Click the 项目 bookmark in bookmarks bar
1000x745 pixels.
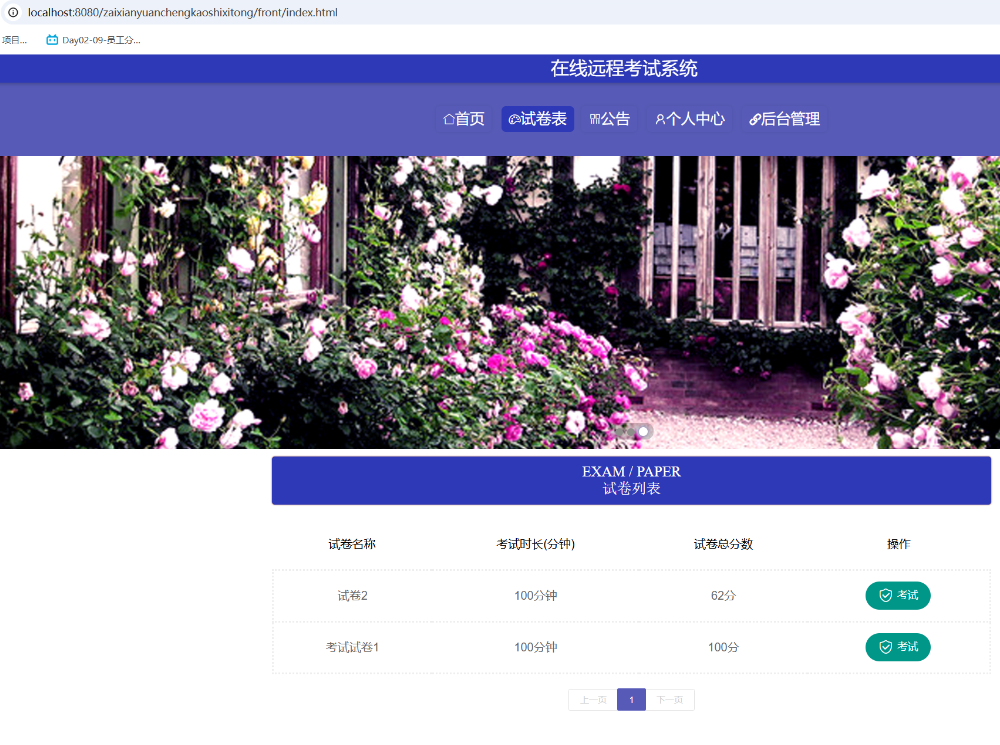(x=14, y=40)
